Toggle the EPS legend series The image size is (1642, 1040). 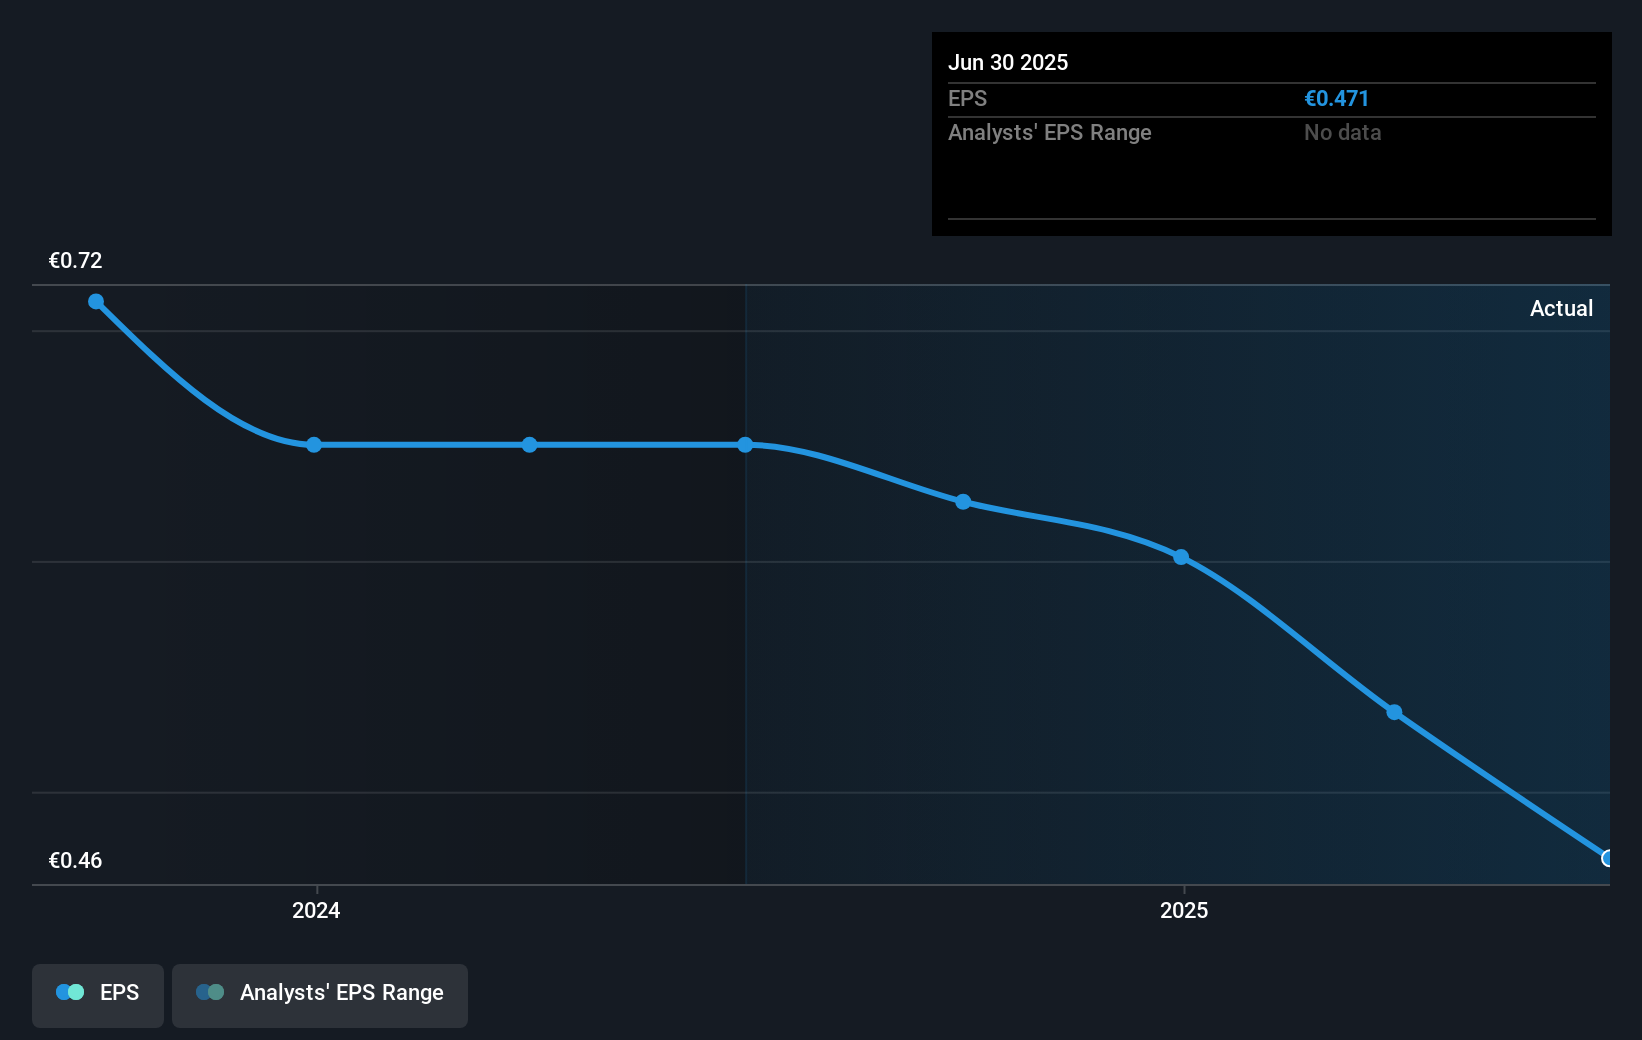98,995
